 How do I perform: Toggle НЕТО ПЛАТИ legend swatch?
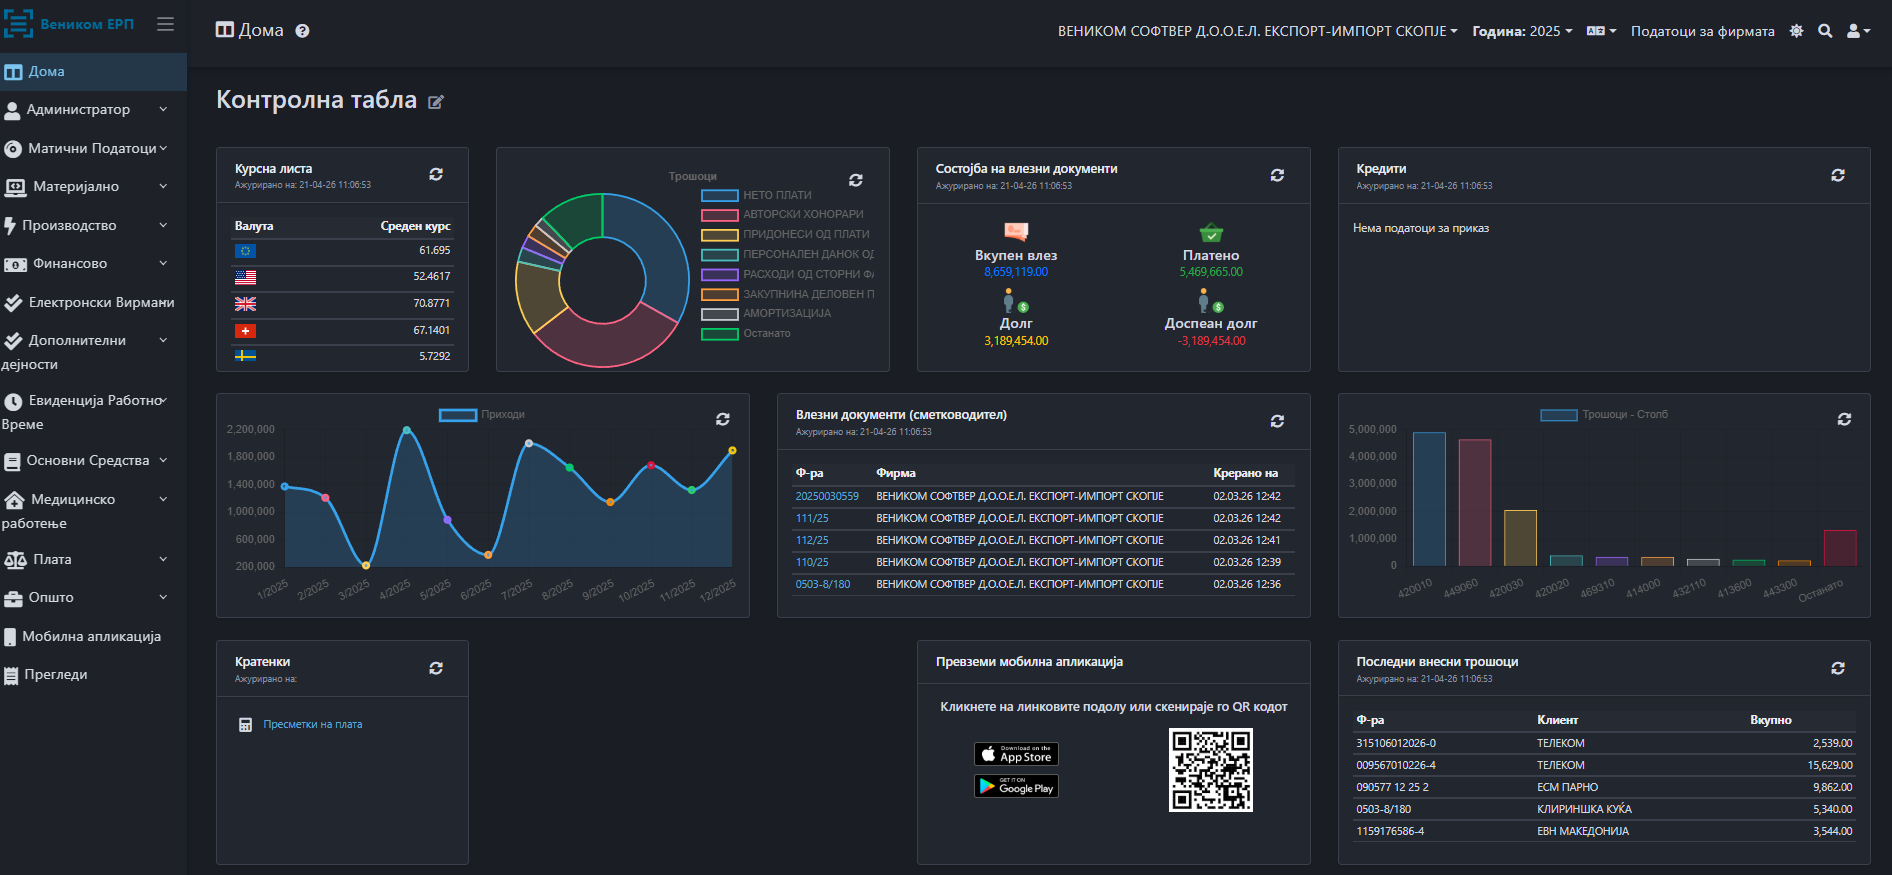[719, 195]
